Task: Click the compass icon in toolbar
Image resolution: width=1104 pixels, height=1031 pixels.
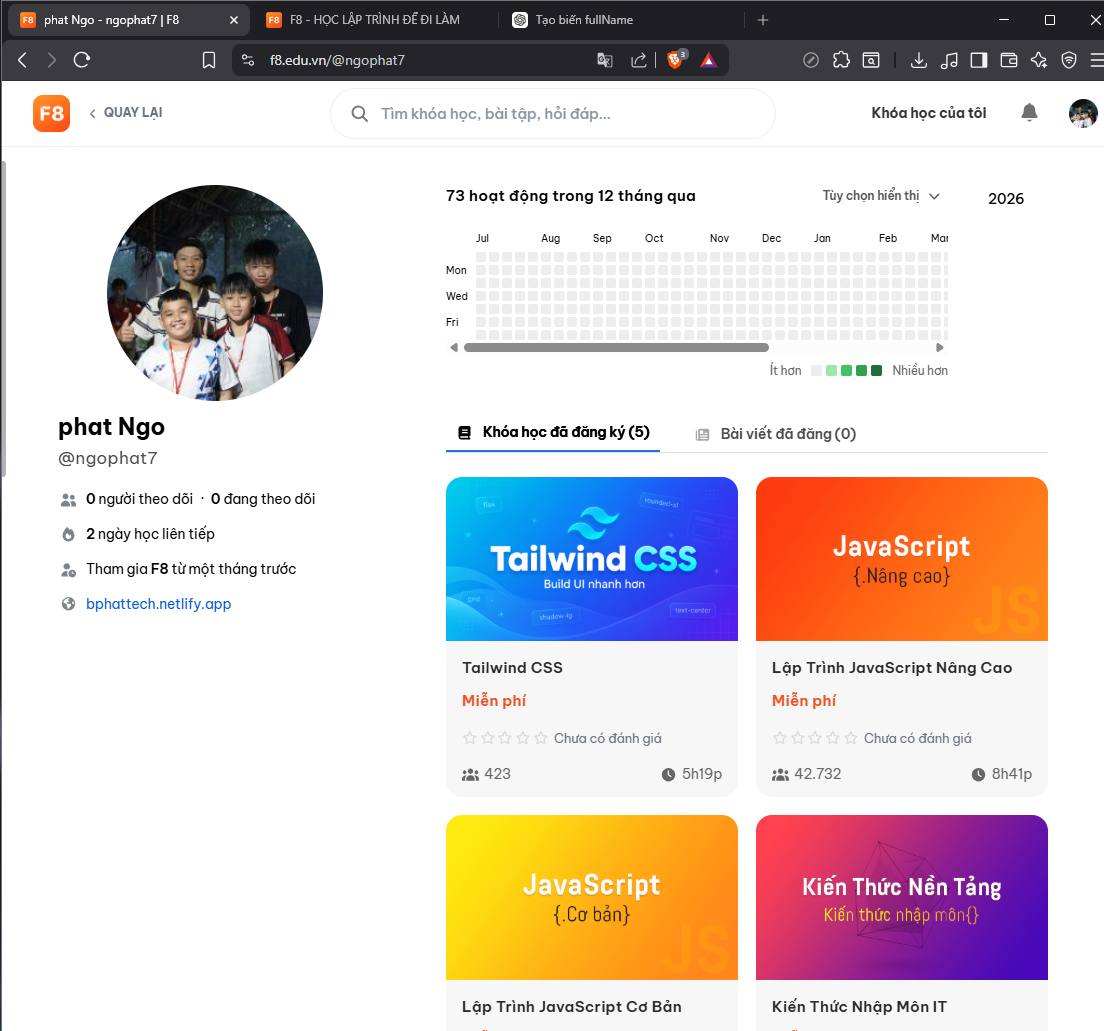Action: tap(811, 61)
